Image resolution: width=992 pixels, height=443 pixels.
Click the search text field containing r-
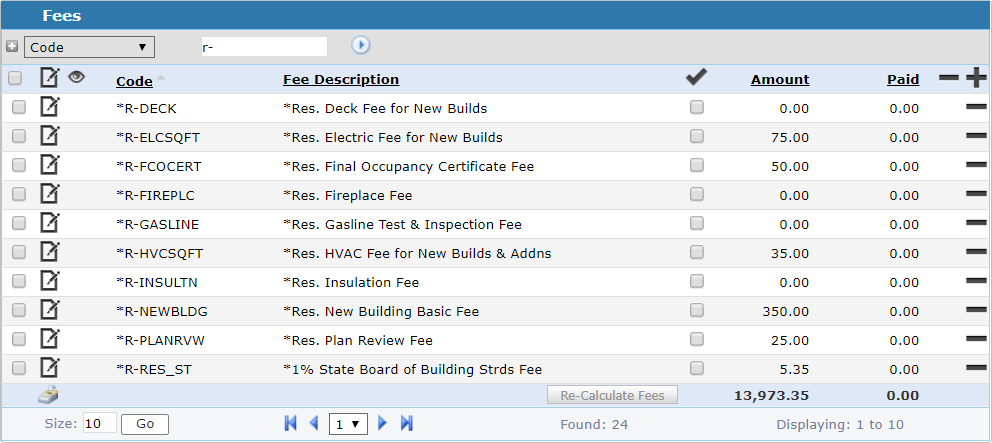click(263, 46)
